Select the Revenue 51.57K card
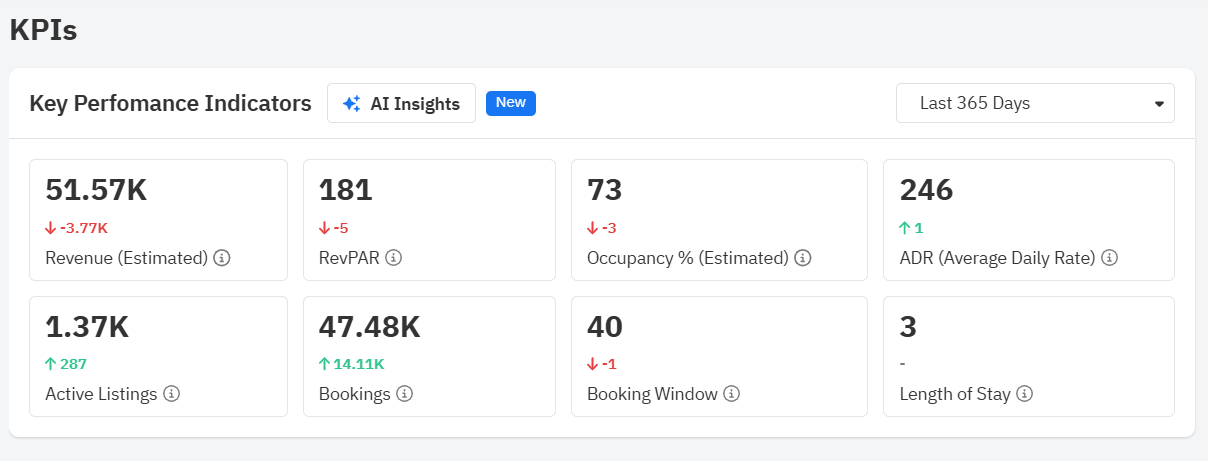The width and height of the screenshot is (1208, 461). pos(158,220)
